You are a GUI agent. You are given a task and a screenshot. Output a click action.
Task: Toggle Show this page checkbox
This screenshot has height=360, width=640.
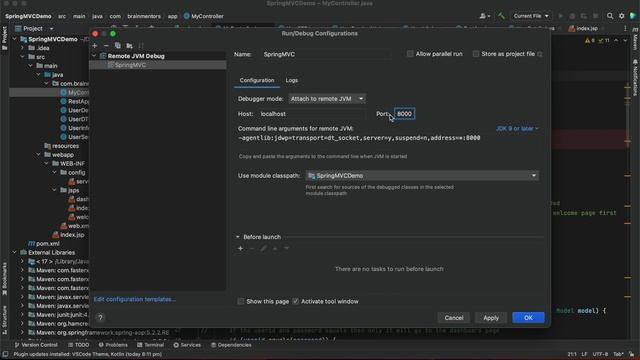[241, 301]
